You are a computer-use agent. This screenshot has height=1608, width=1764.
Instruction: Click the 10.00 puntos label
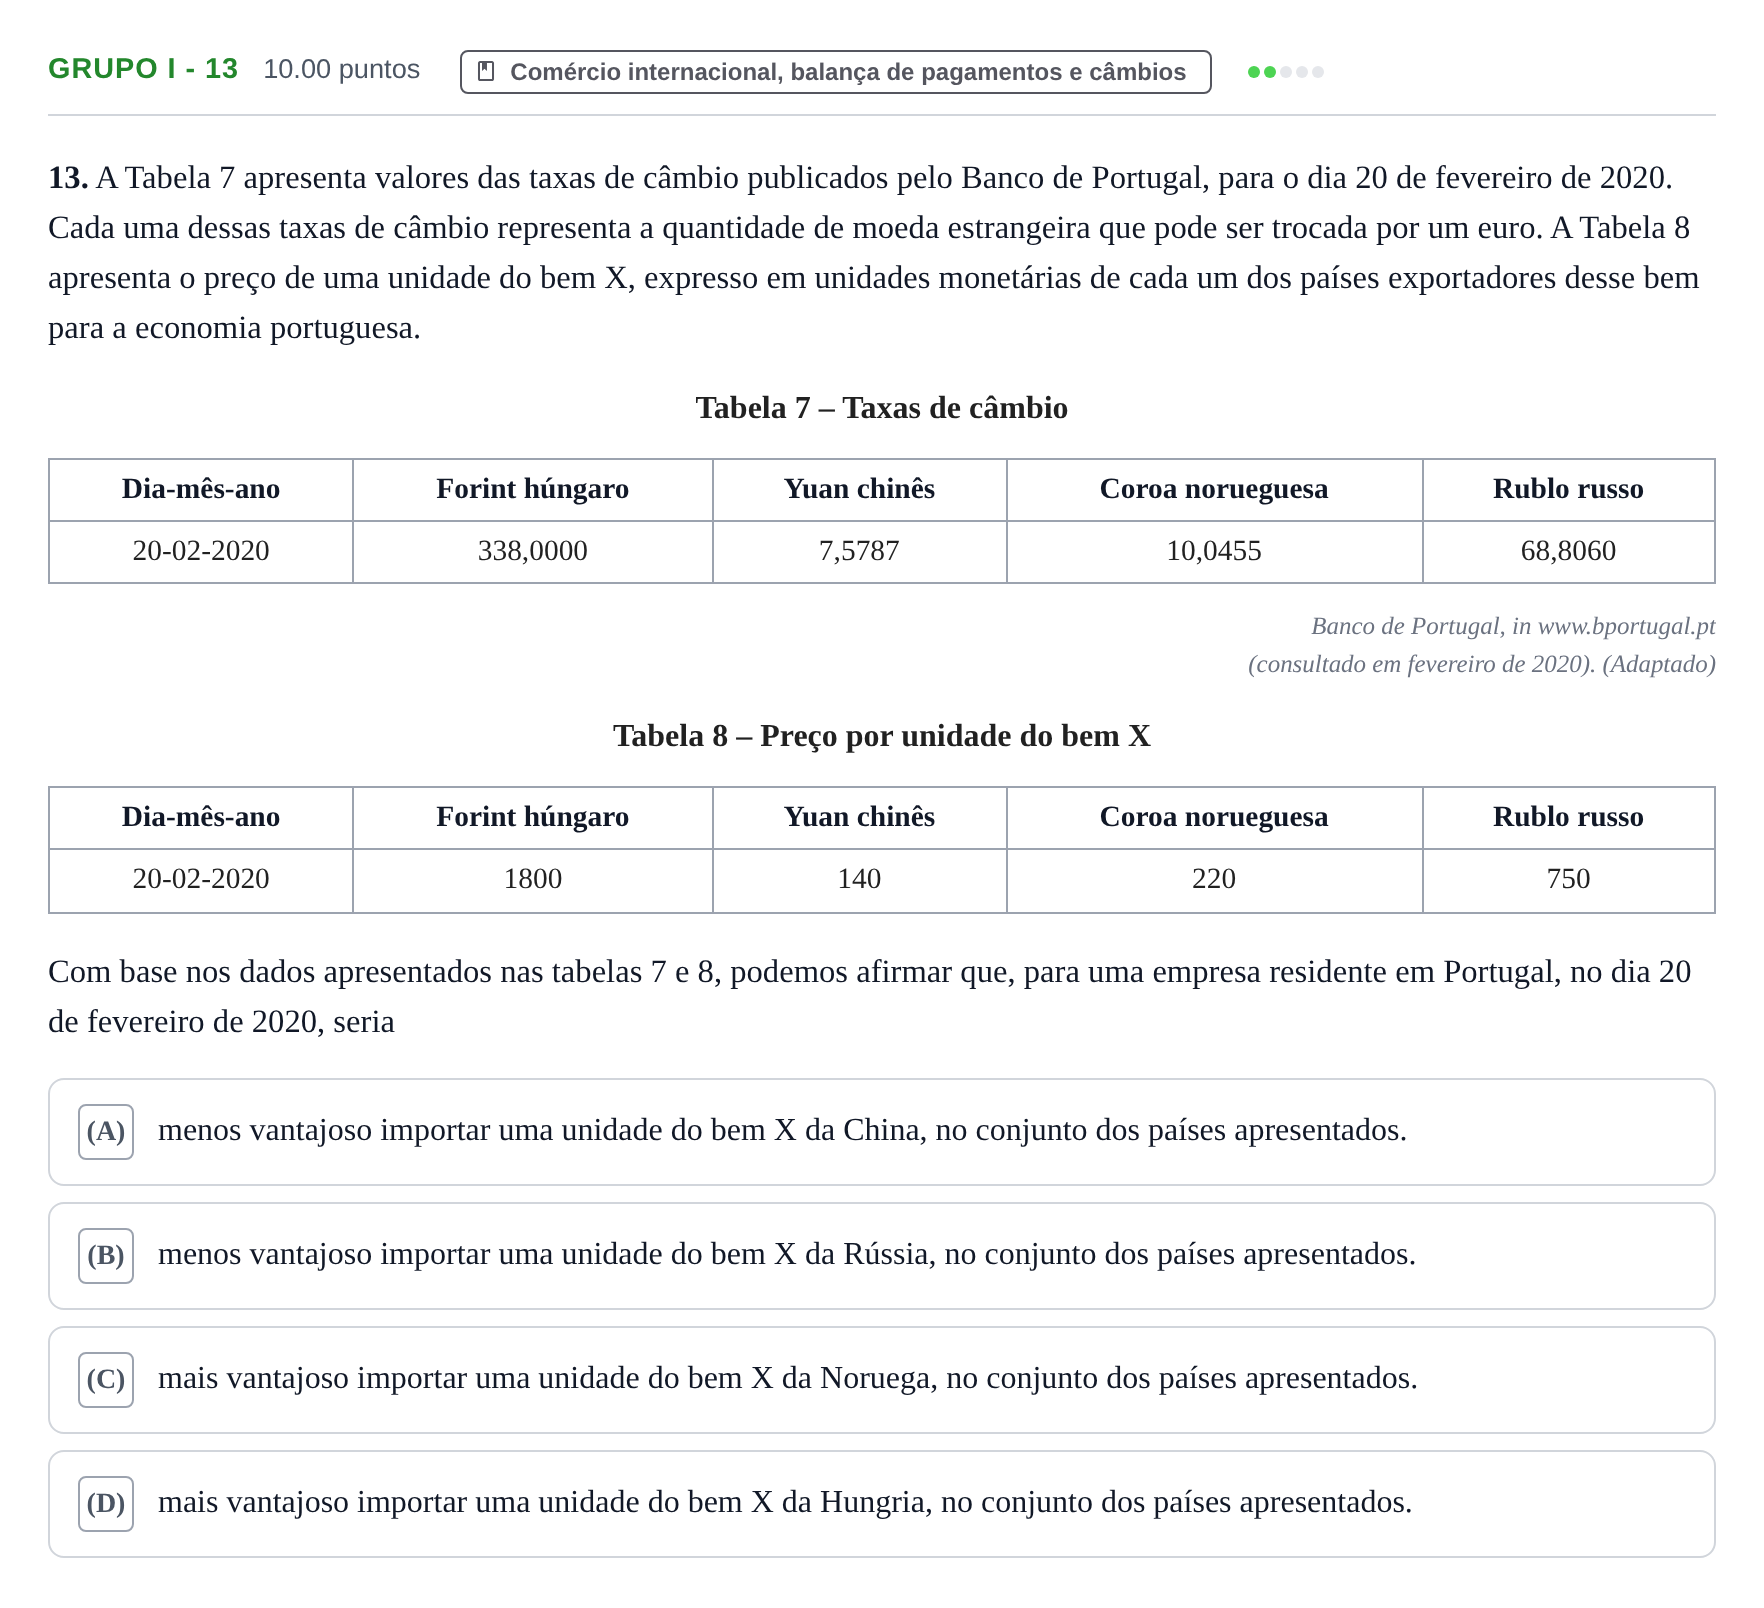pos(342,69)
